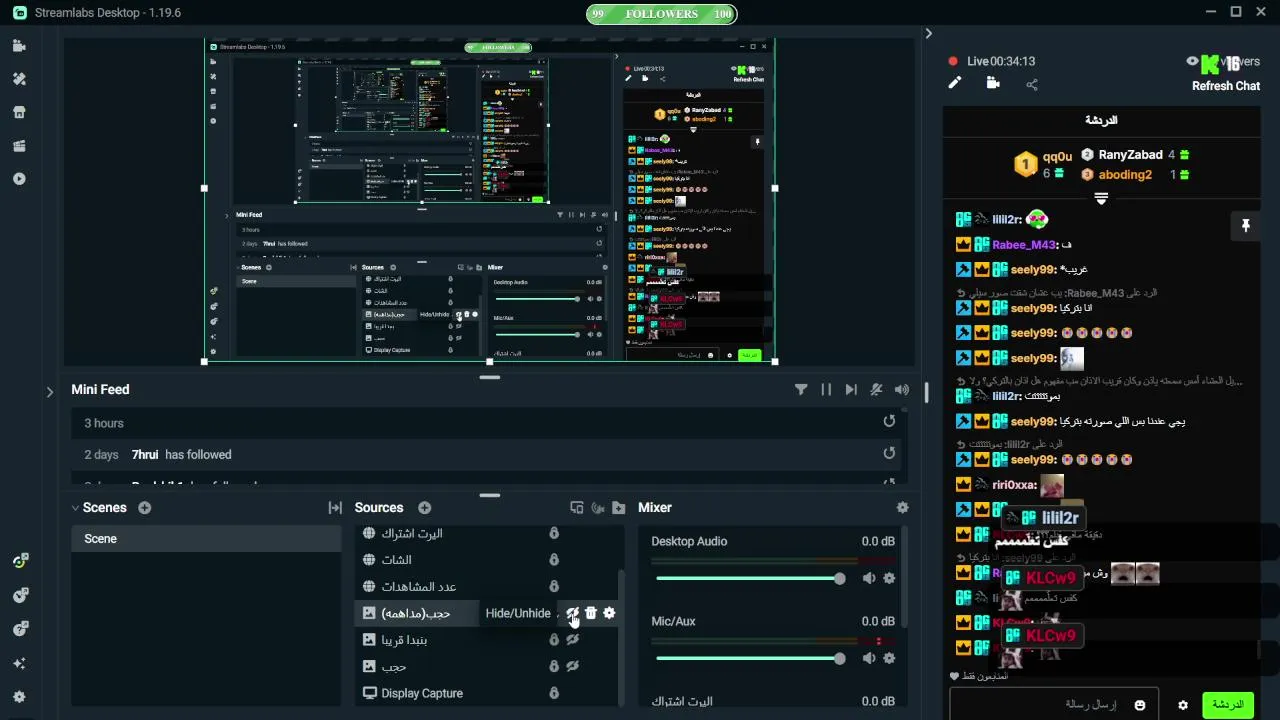Pin the chat with pin icon
The image size is (1280, 720).
[1245, 226]
